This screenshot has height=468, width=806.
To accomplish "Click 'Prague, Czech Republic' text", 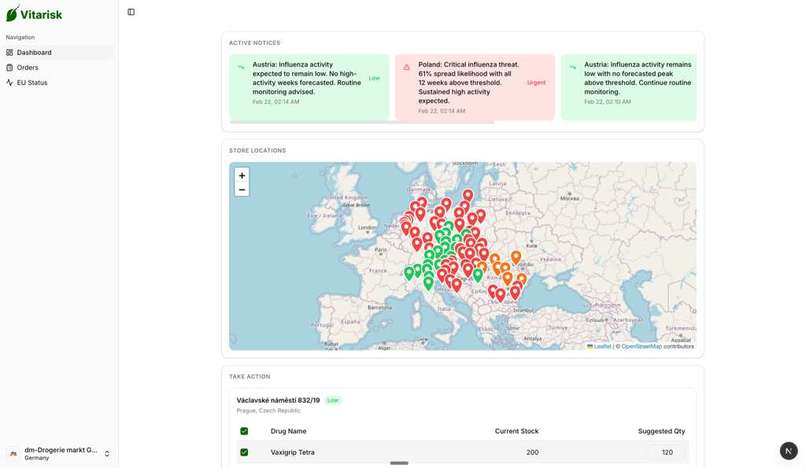I will 268,410.
